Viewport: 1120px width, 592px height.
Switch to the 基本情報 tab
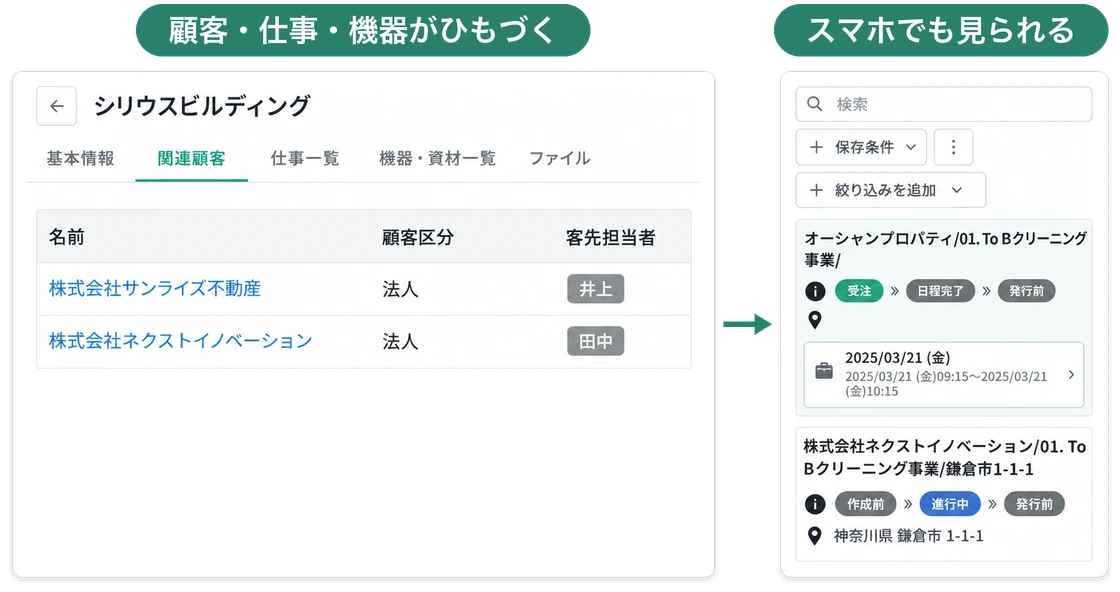coord(80,159)
